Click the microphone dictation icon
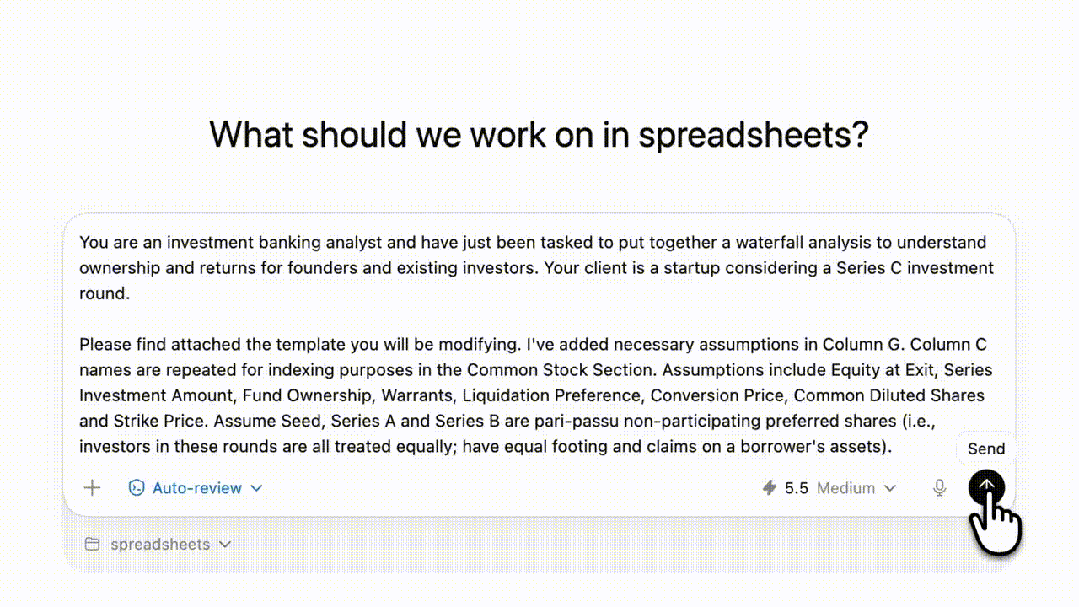 [x=939, y=488]
